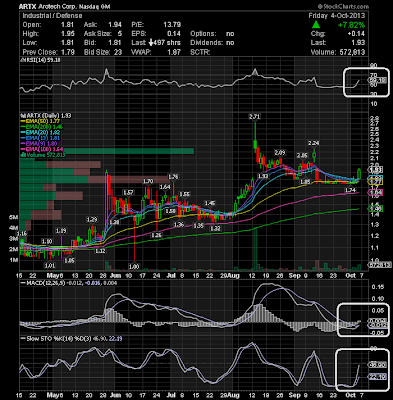Screen dimensions: 393x400
Task: Click the 1.32 late July low label
Action: [x=216, y=229]
